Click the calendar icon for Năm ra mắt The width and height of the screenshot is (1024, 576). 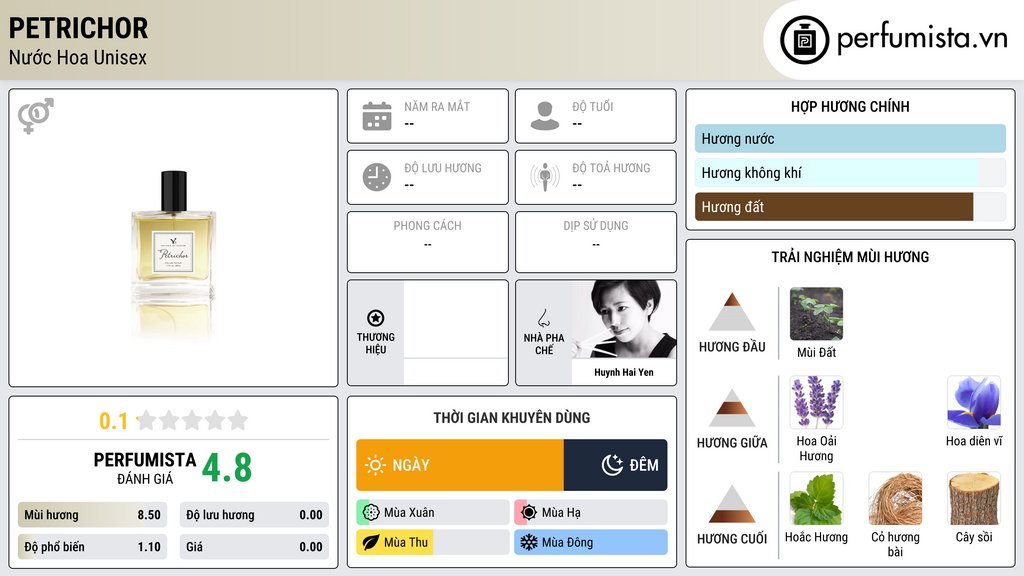[377, 116]
